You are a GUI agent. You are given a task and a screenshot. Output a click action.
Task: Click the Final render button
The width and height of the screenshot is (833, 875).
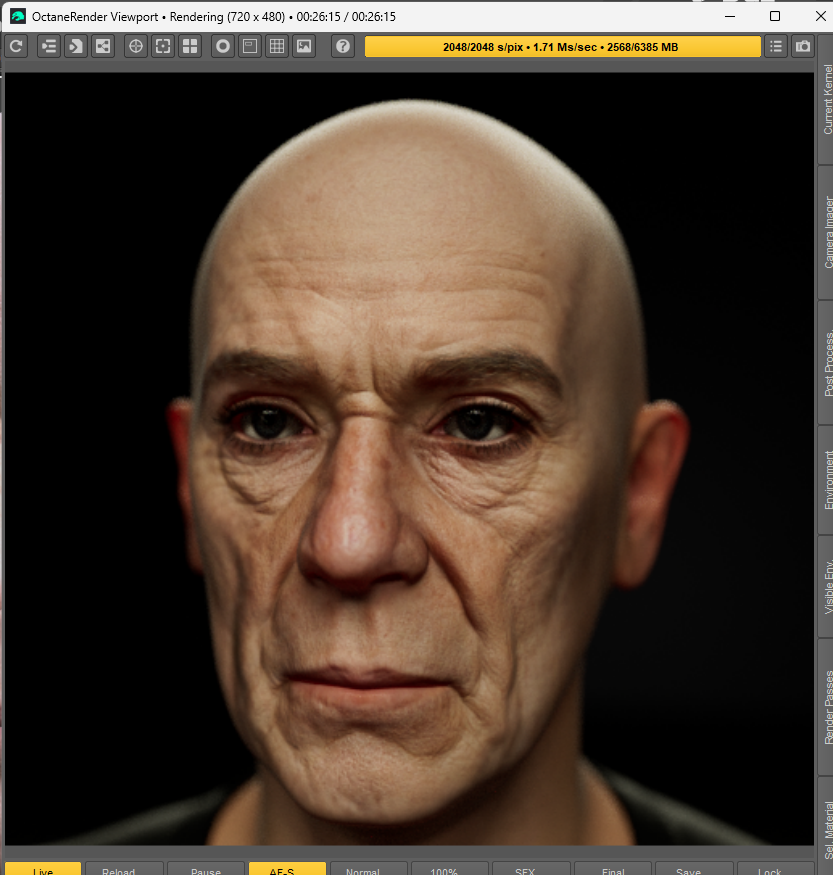613,869
